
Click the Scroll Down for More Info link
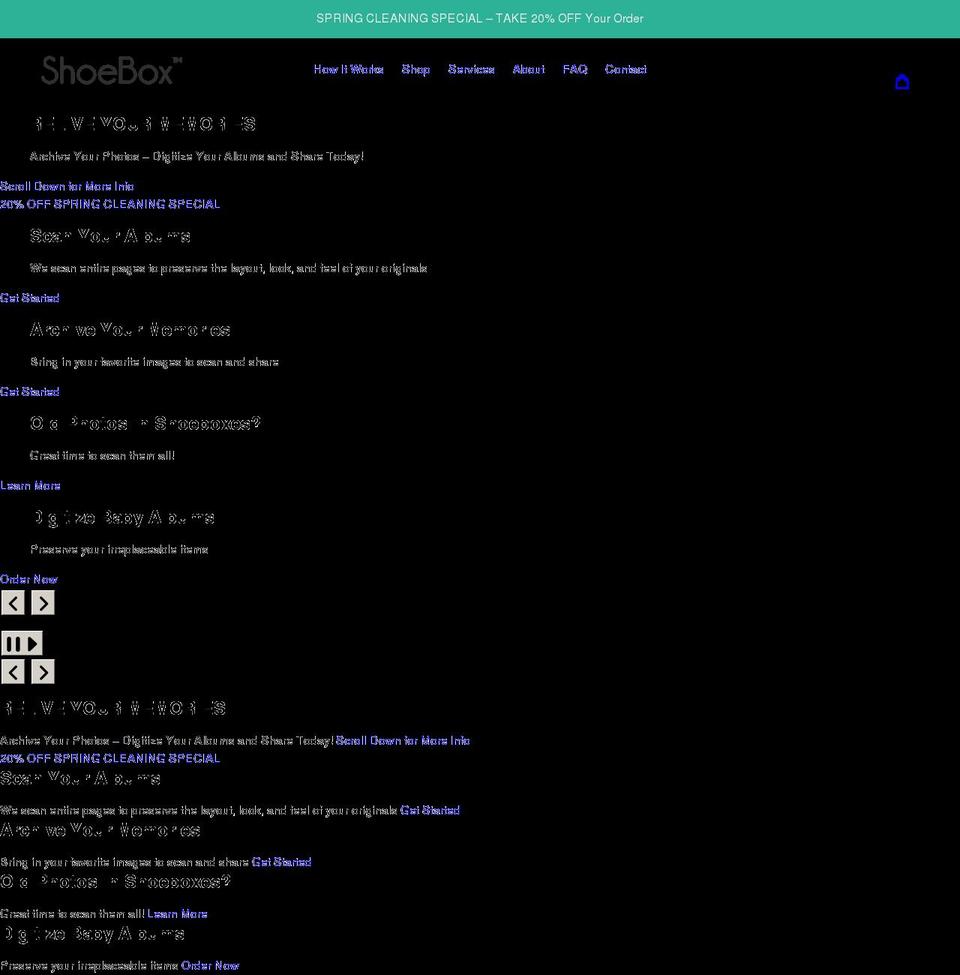(67, 186)
